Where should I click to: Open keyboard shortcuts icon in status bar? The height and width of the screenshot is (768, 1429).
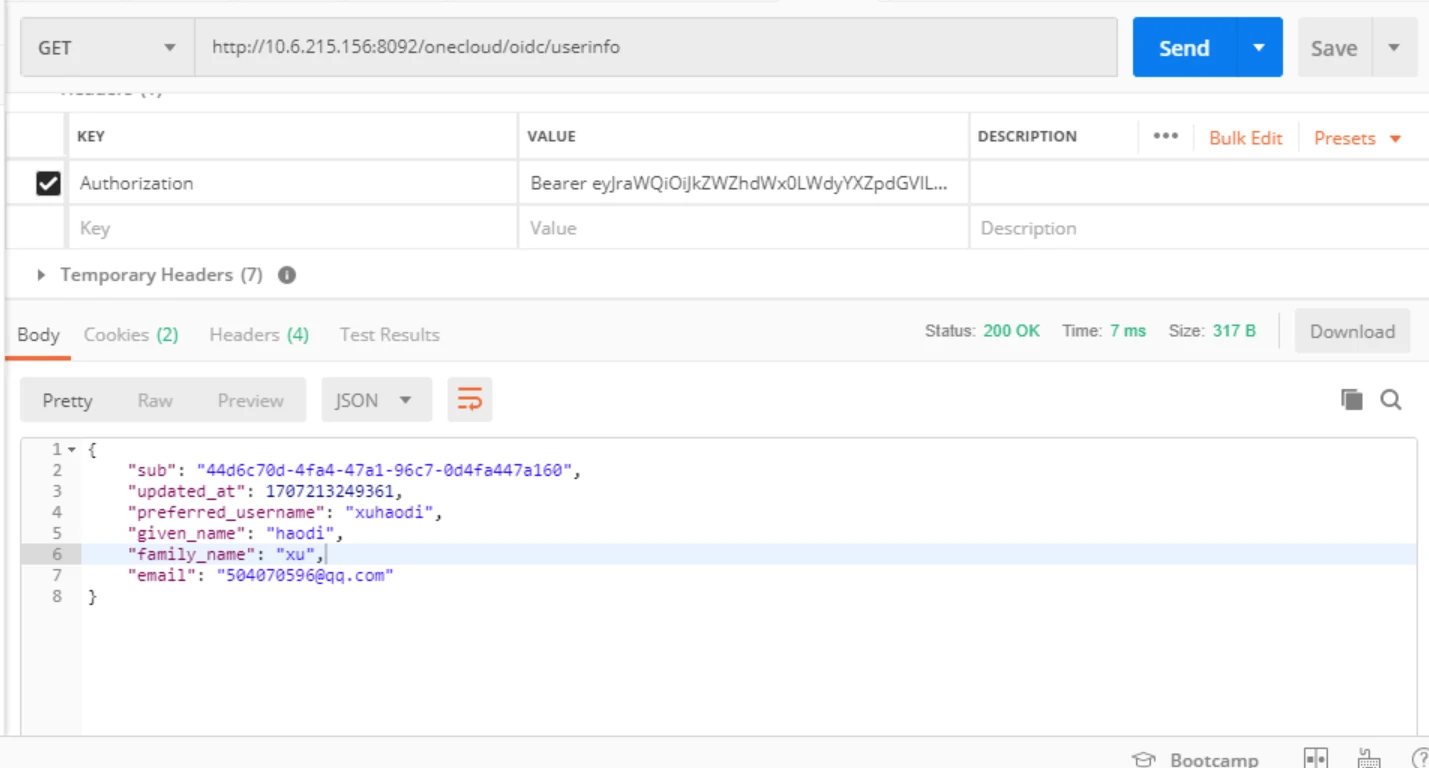(1368, 758)
